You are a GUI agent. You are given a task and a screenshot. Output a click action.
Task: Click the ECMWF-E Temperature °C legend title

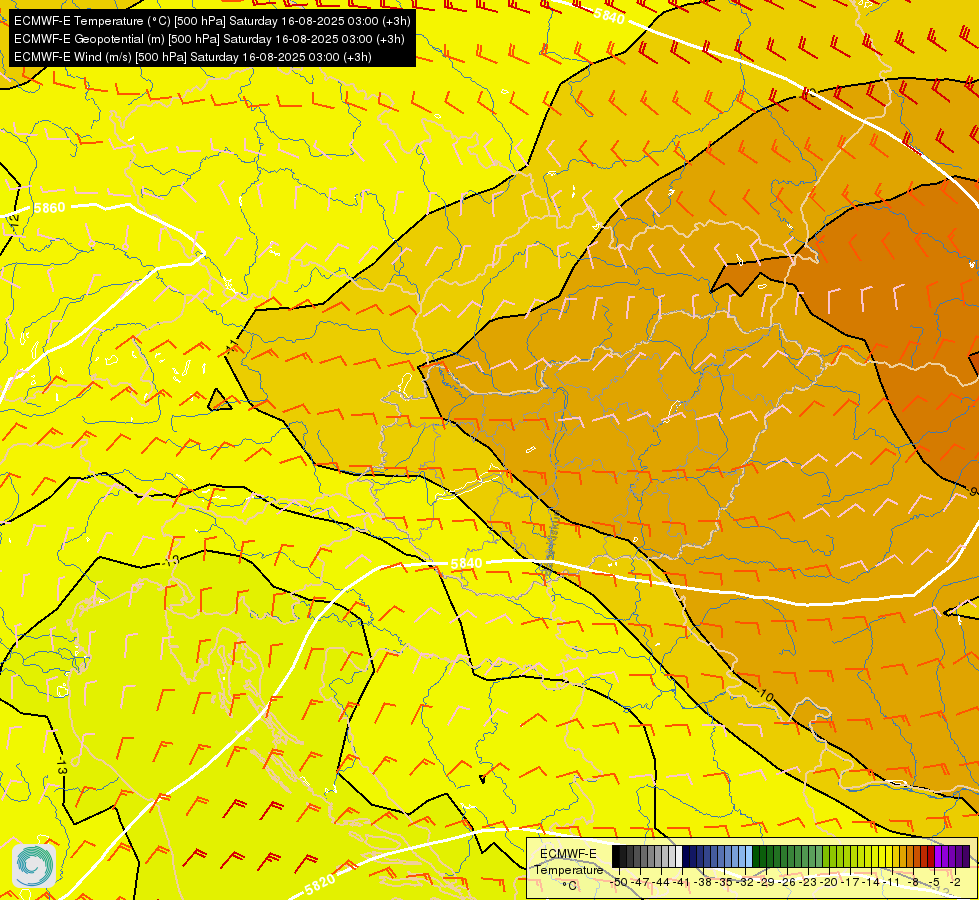pyautogui.click(x=569, y=870)
